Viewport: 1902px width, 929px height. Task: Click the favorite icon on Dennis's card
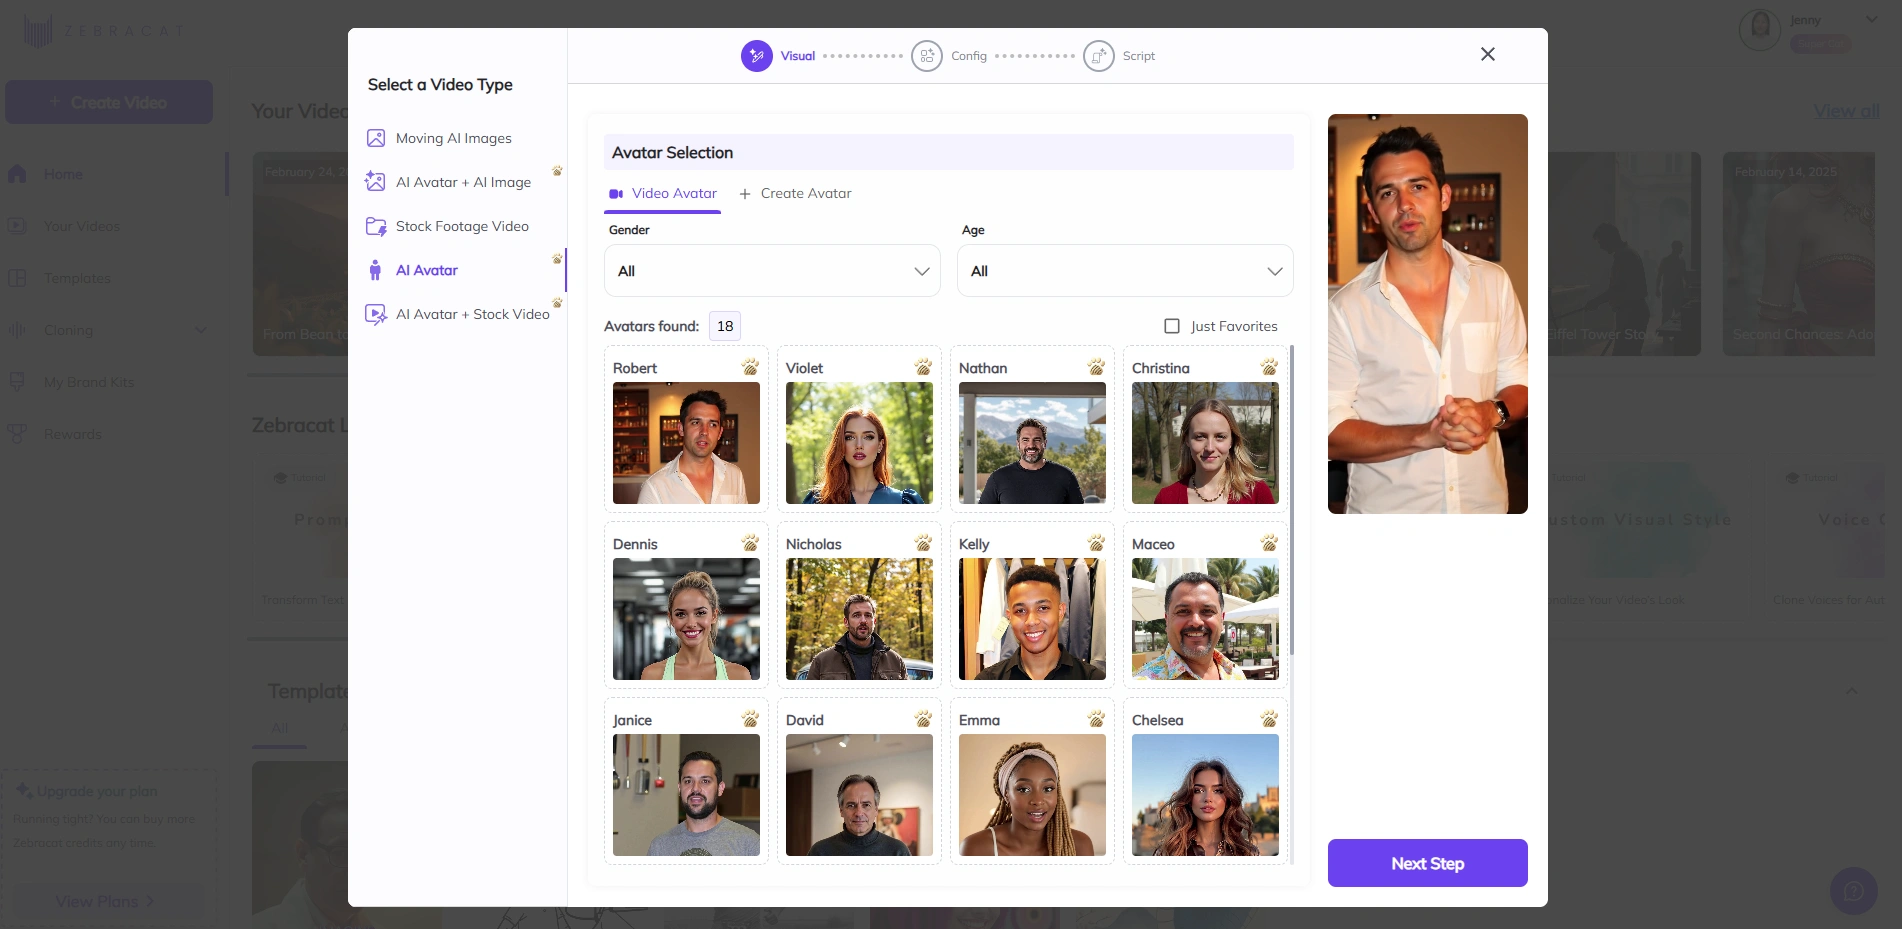coord(750,543)
